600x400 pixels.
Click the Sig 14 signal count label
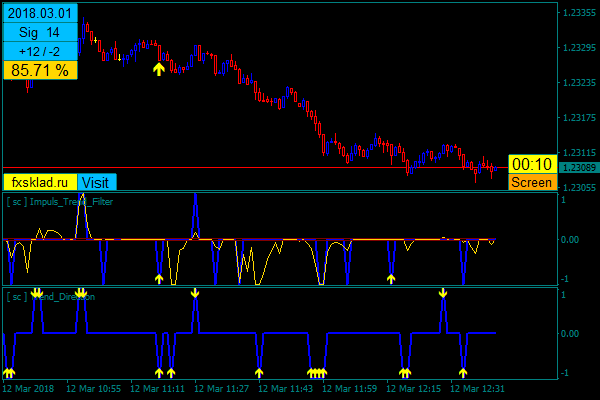click(40, 32)
